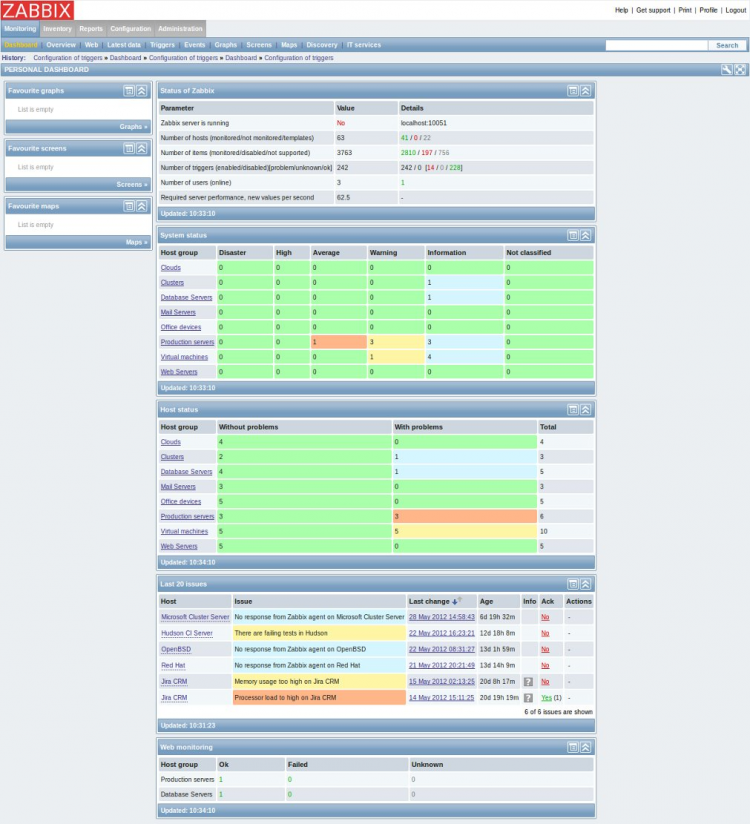Open Web Servers in System status
750x824 pixels.
(179, 372)
